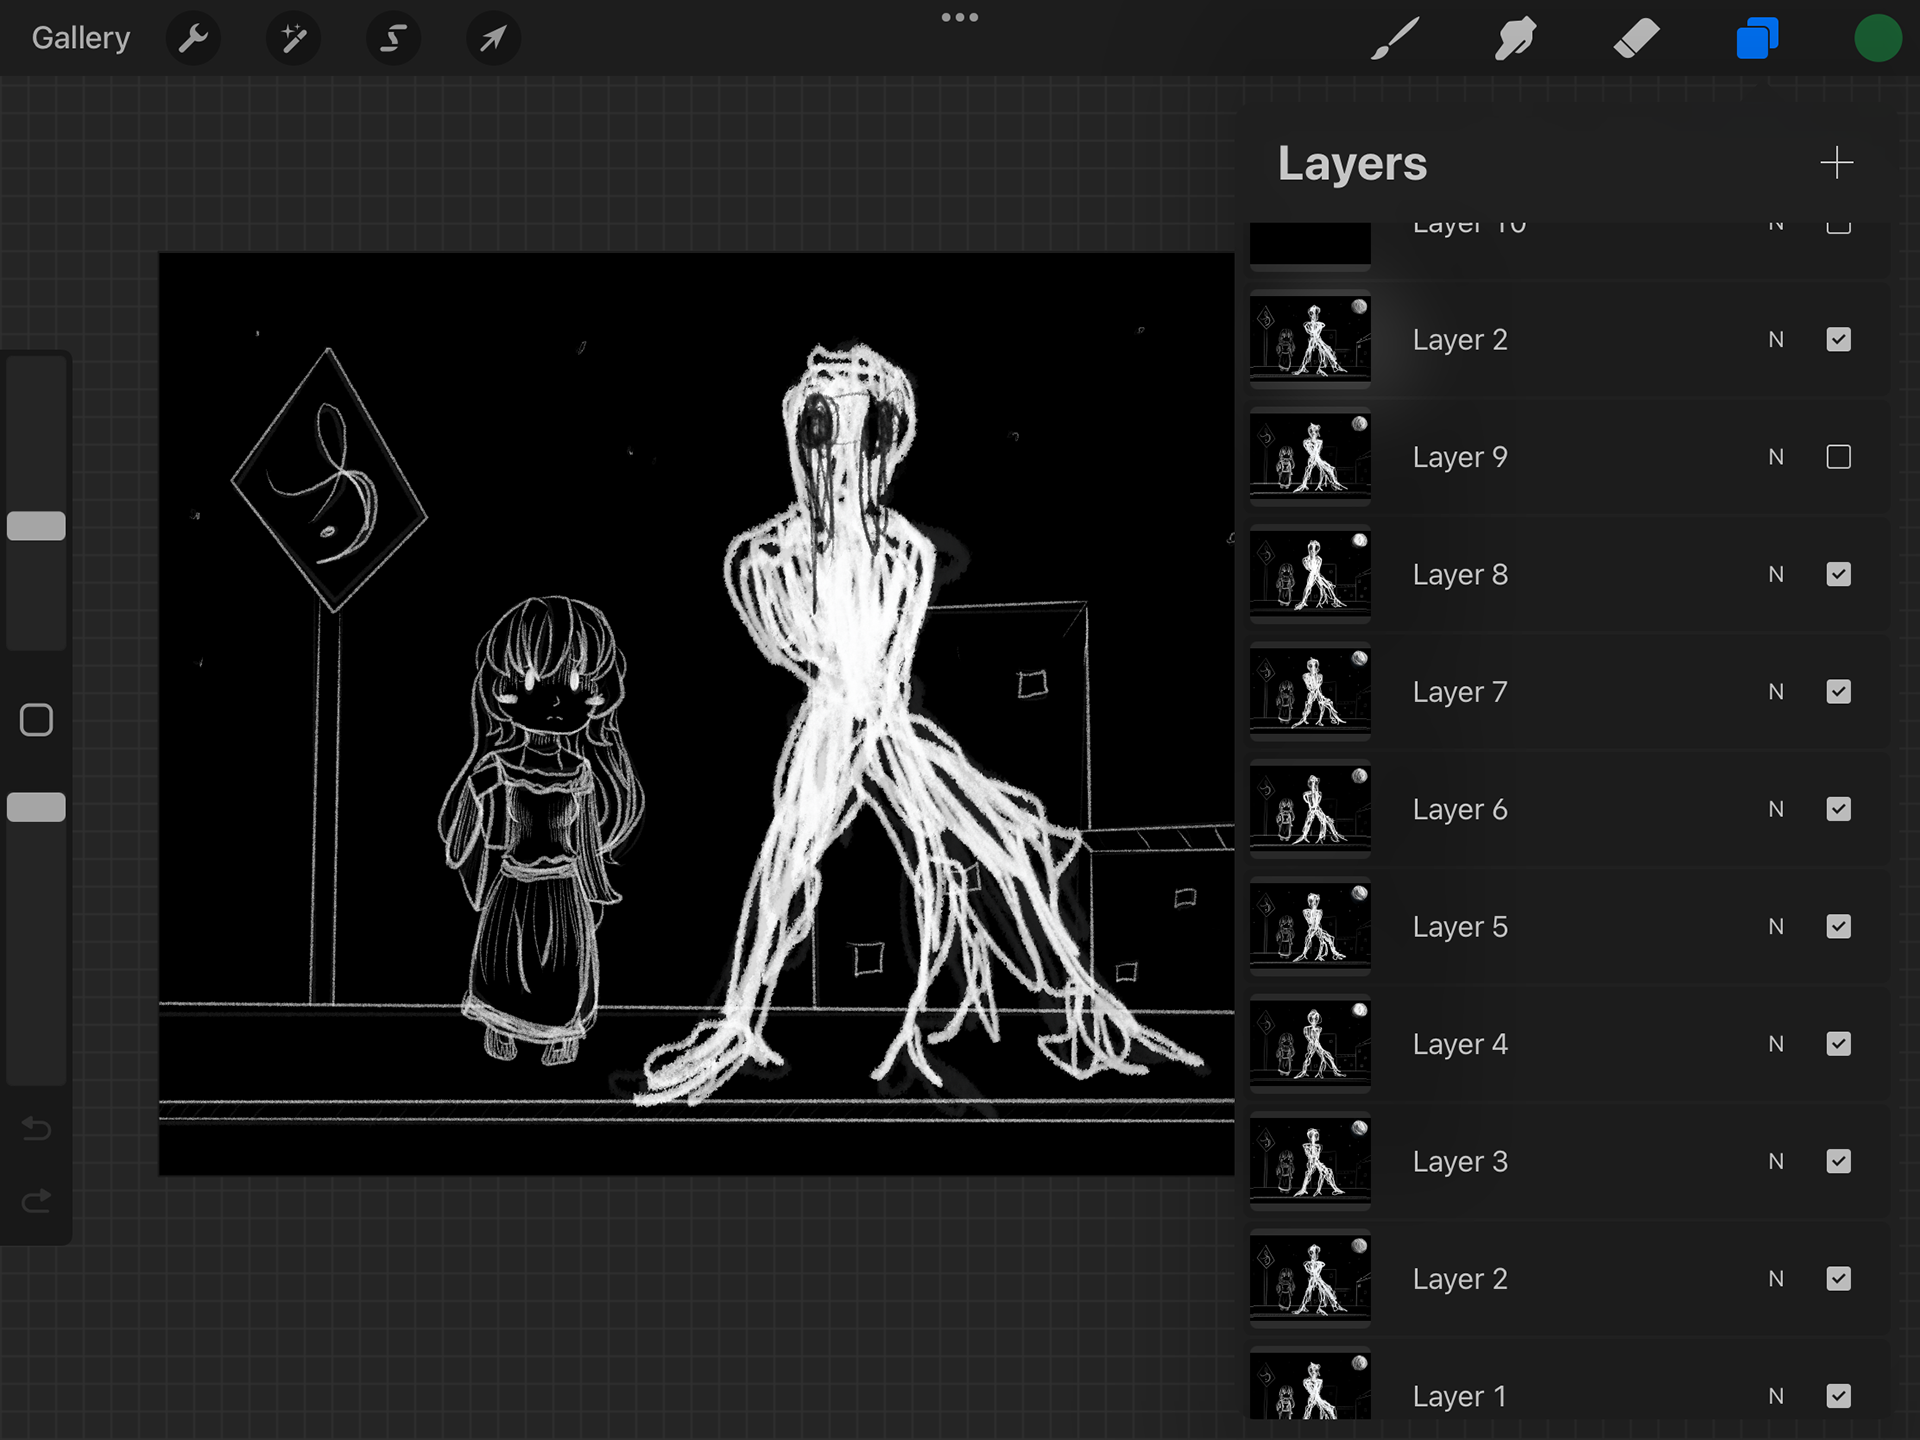This screenshot has width=1920, height=1440.
Task: Select the Eraser tool
Action: pyautogui.click(x=1636, y=39)
